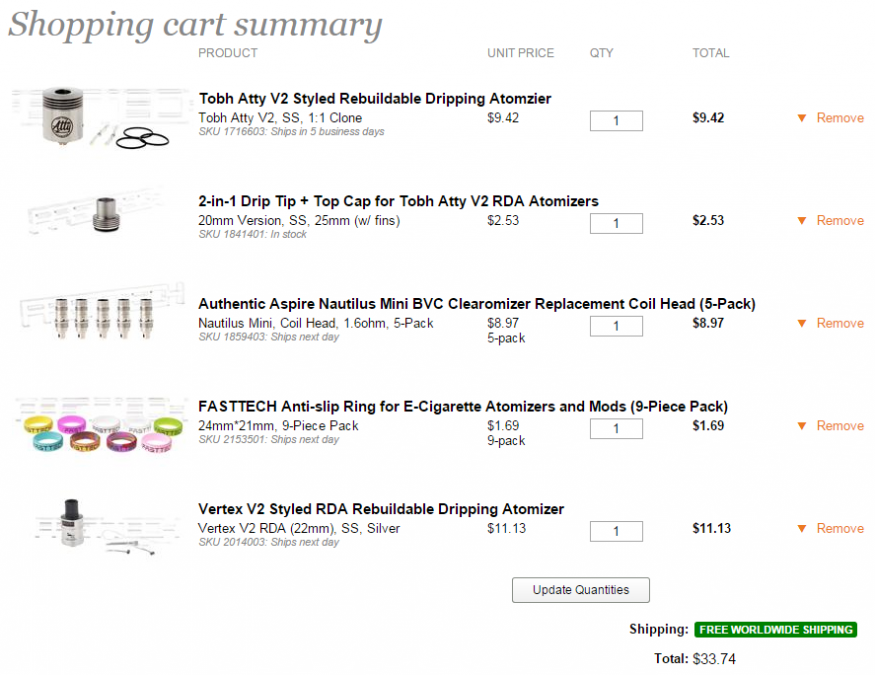The width and height of the screenshot is (875, 675).
Task: Remove the 2-in-1 Drip Tip from cart
Action: pyautogui.click(x=839, y=221)
